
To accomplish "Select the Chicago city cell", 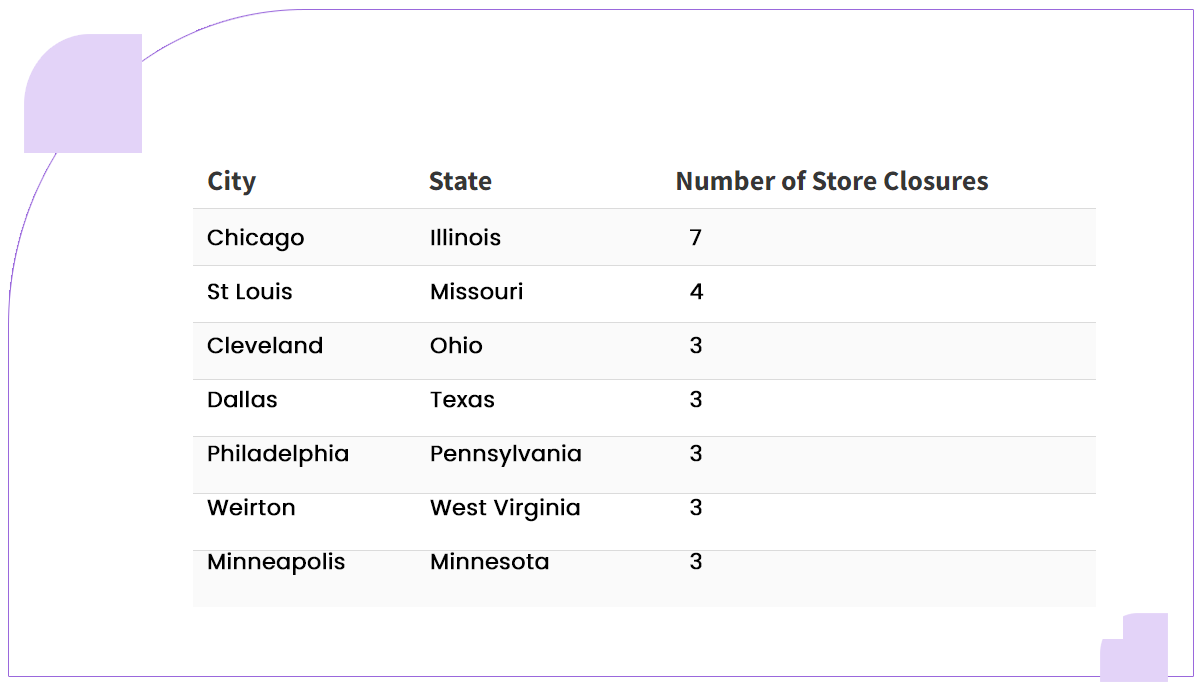I will point(255,238).
